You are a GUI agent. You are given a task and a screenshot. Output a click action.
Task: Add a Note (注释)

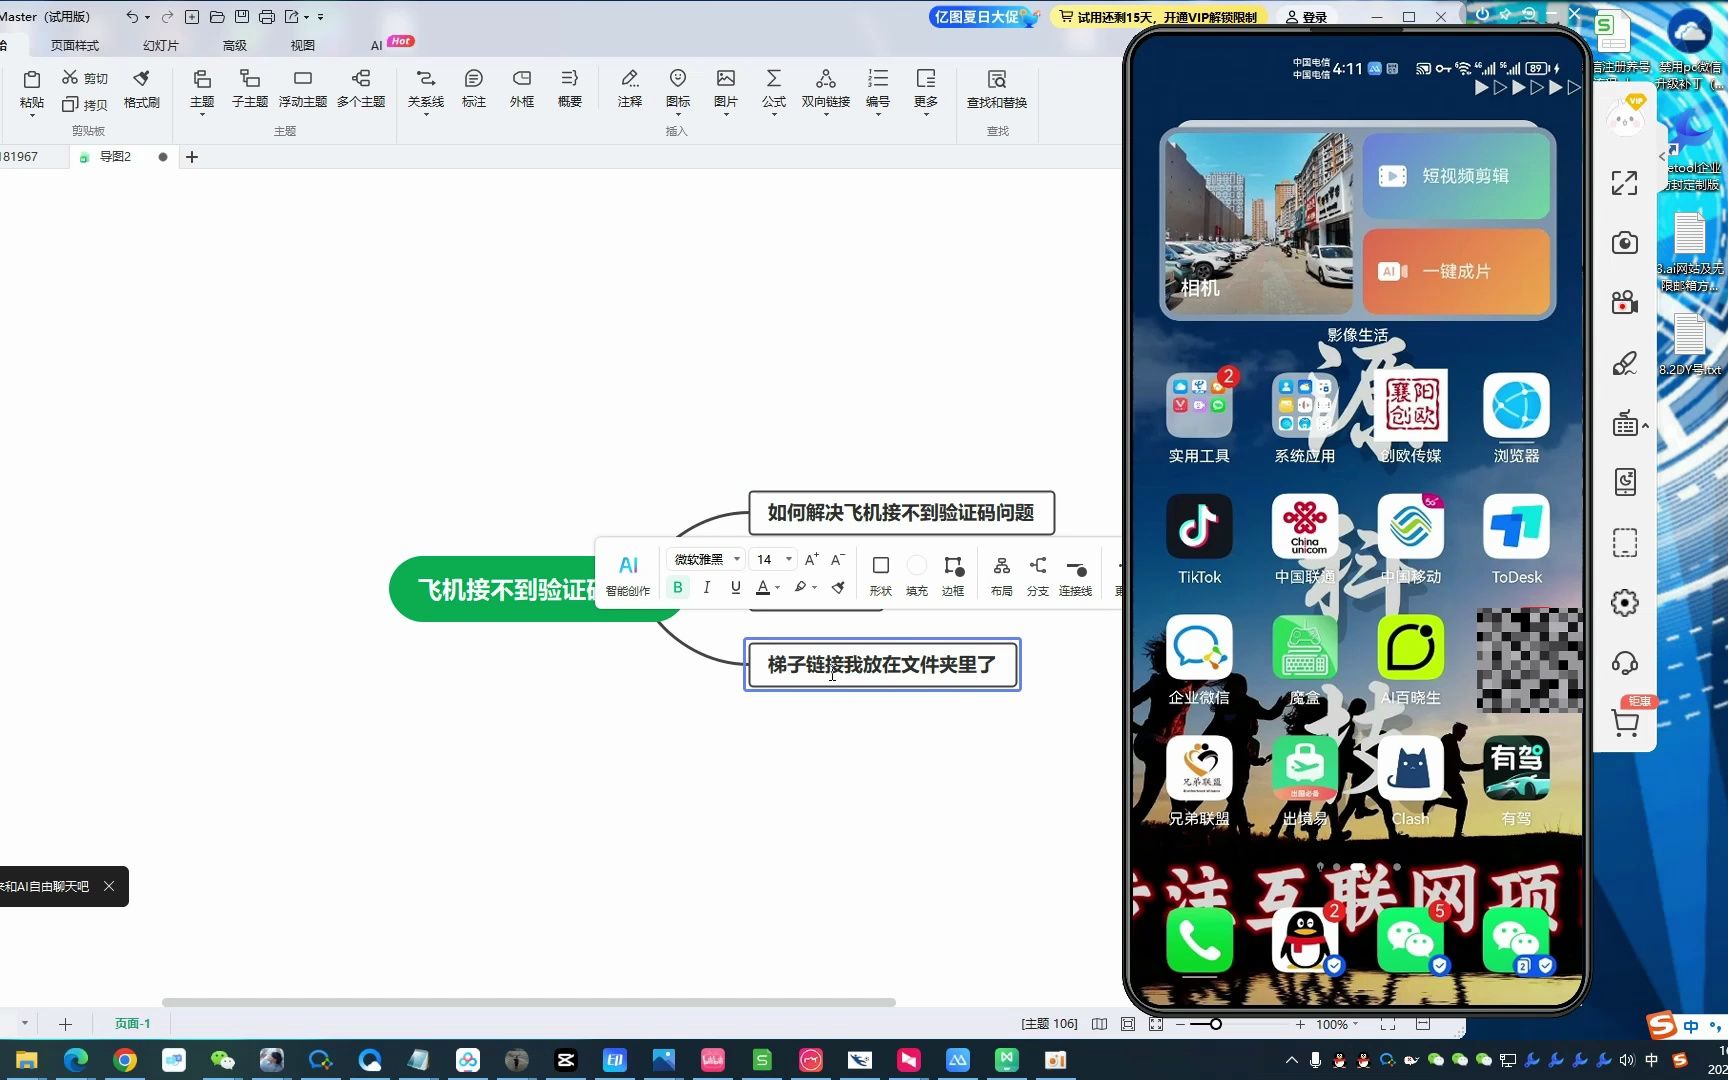click(630, 88)
